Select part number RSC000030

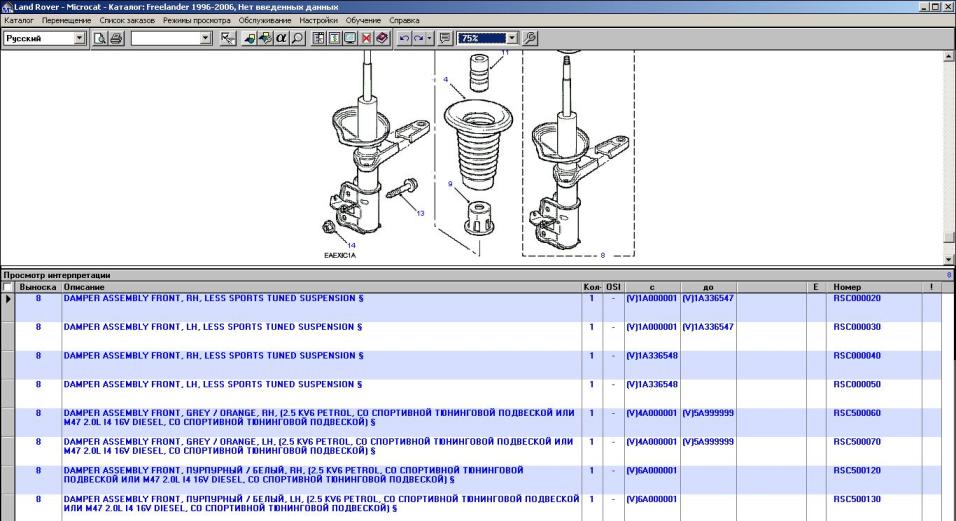857,327
